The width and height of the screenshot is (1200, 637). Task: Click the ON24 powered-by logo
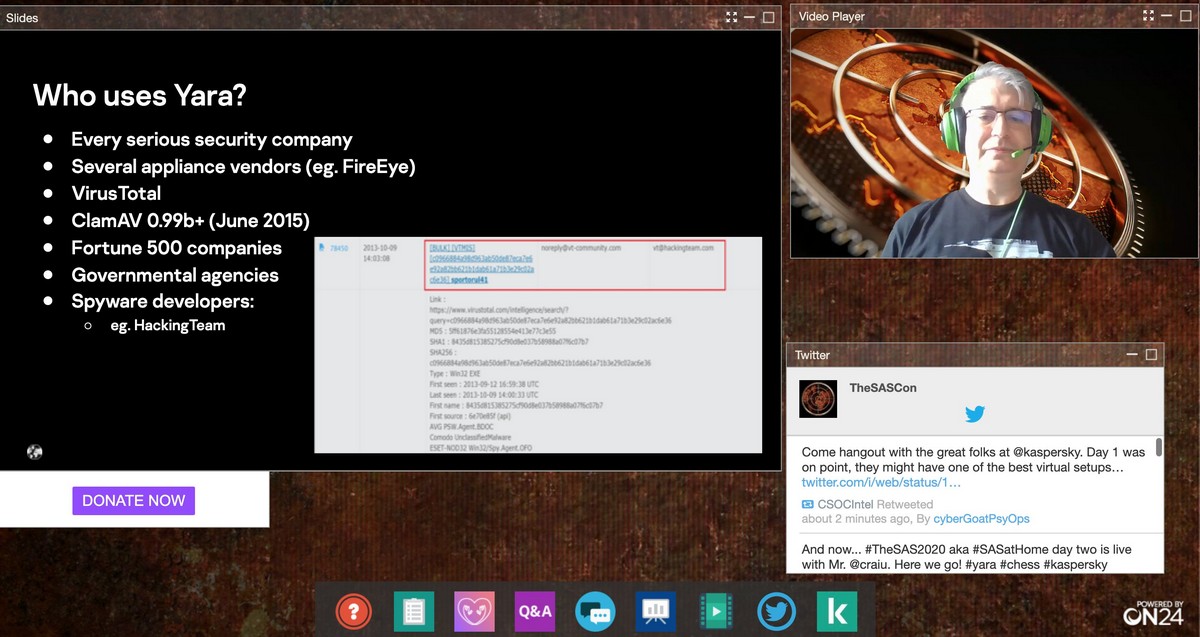pyautogui.click(x=1153, y=614)
